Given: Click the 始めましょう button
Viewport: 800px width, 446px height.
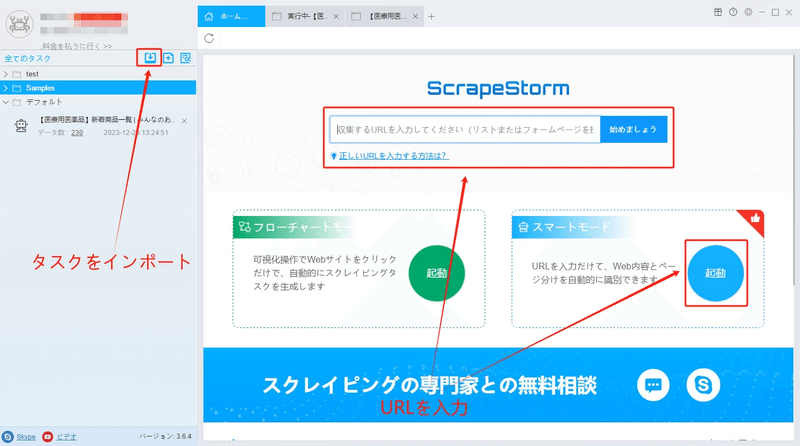Looking at the screenshot, I should [x=633, y=130].
